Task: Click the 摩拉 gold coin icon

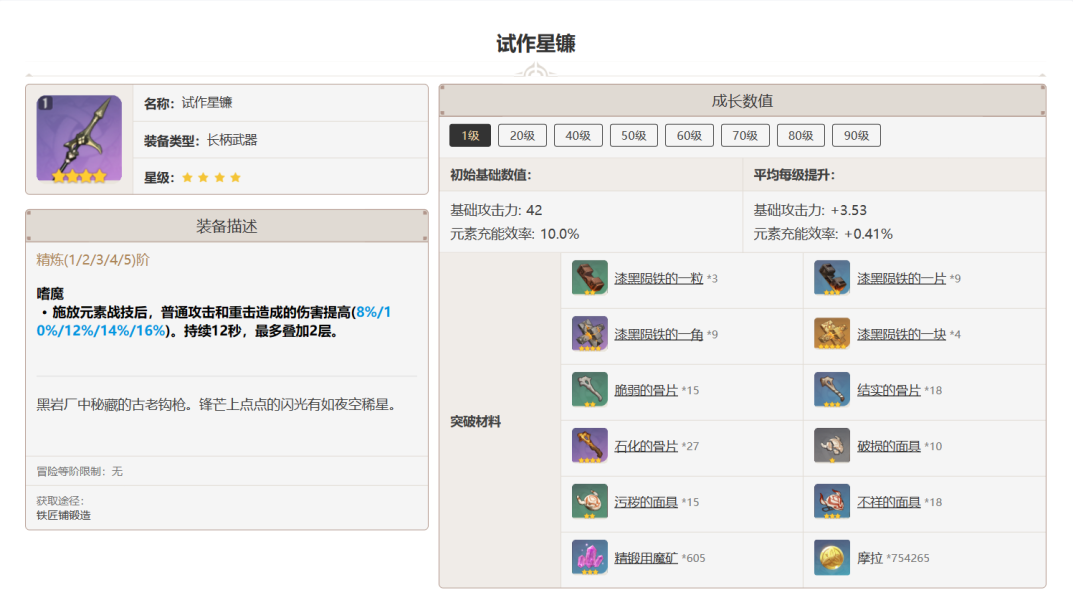Action: 832,558
